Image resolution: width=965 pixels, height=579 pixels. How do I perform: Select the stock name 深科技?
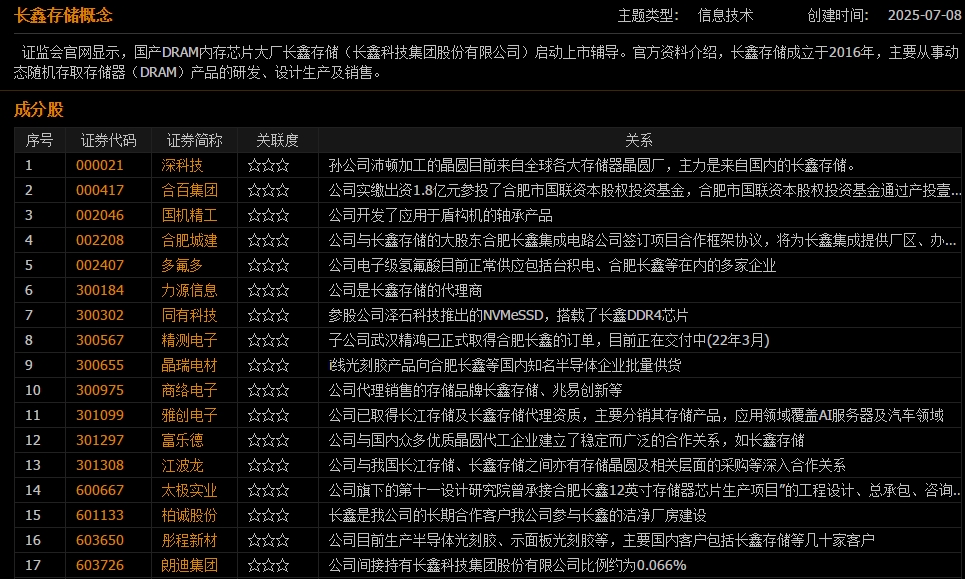click(182, 166)
